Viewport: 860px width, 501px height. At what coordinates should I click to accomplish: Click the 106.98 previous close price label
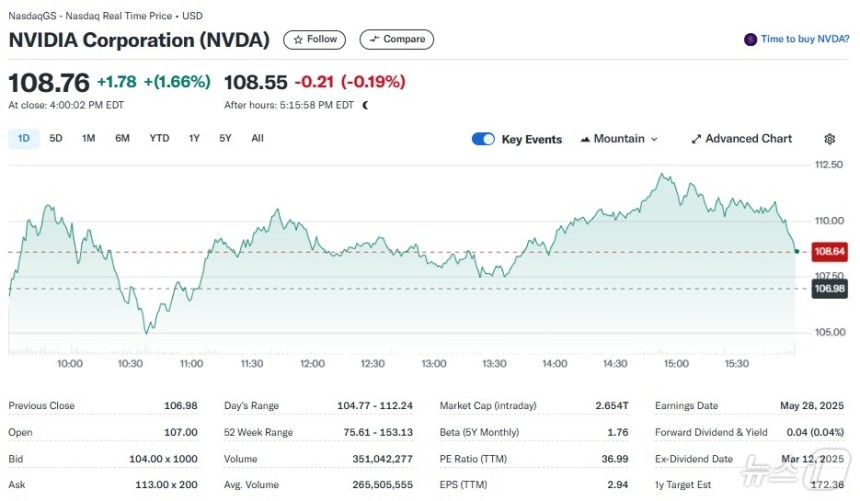pos(829,289)
